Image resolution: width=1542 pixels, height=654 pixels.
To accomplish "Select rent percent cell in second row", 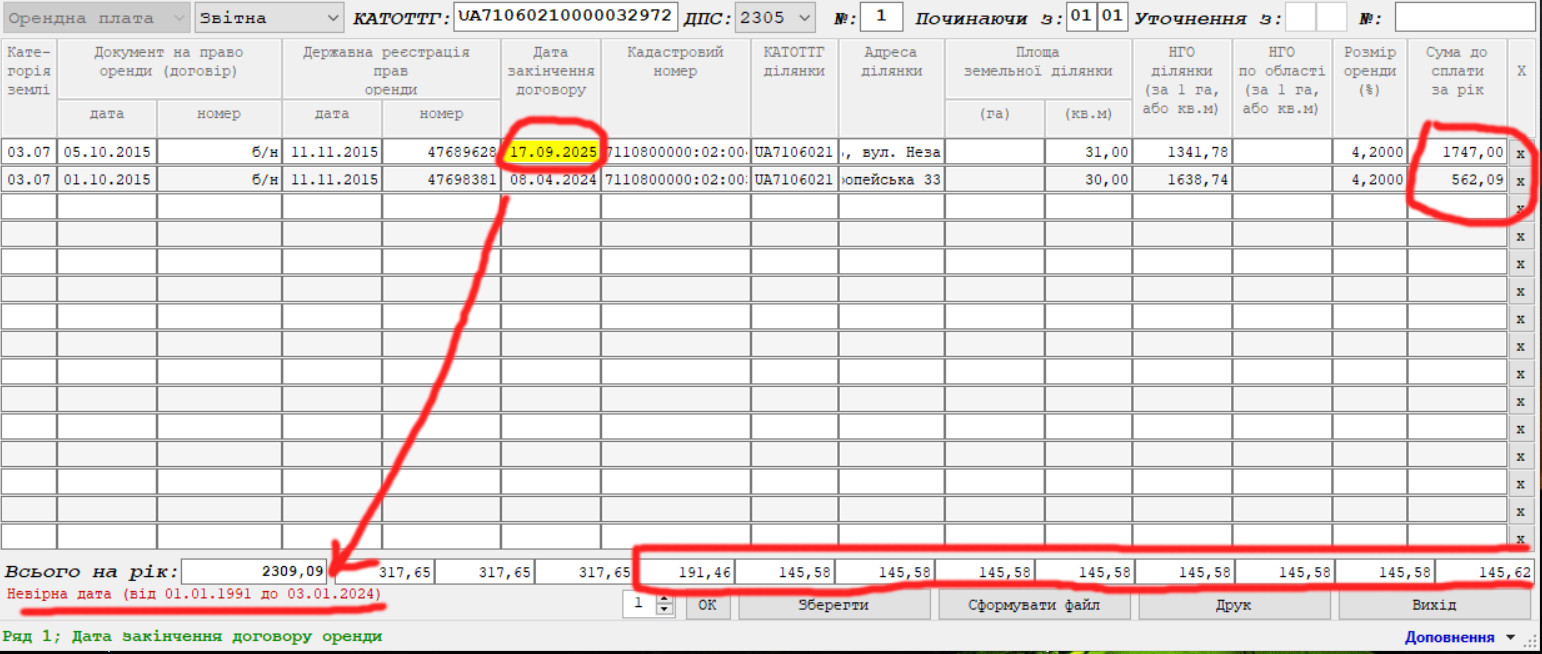I will coord(1369,180).
